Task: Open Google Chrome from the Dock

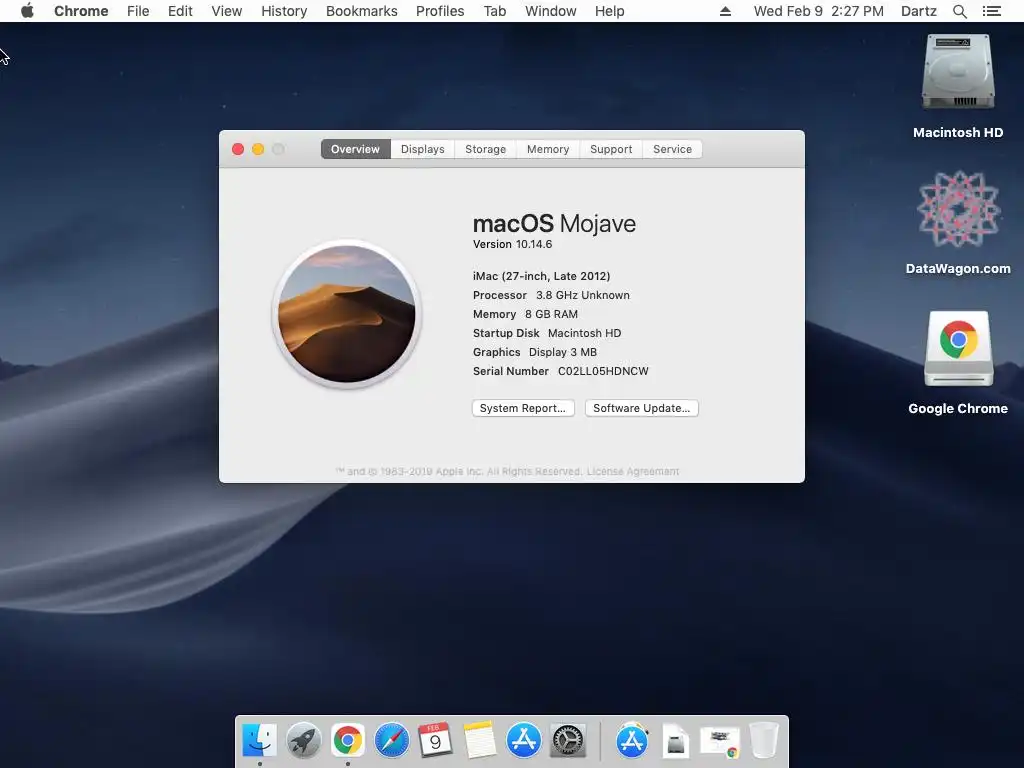Action: pyautogui.click(x=347, y=741)
